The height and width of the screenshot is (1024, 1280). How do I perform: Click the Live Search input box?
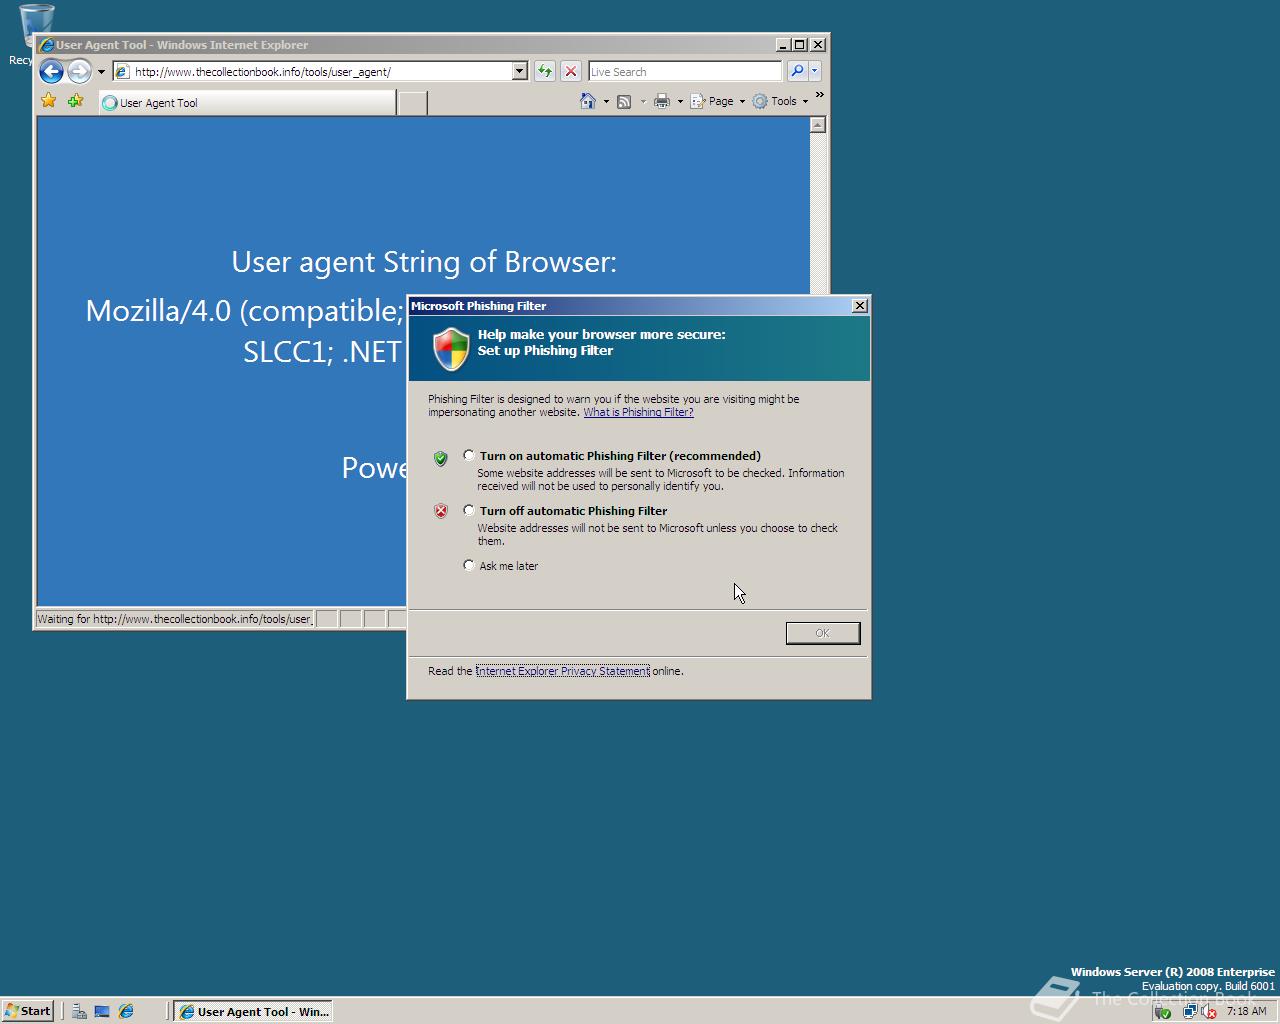click(685, 71)
